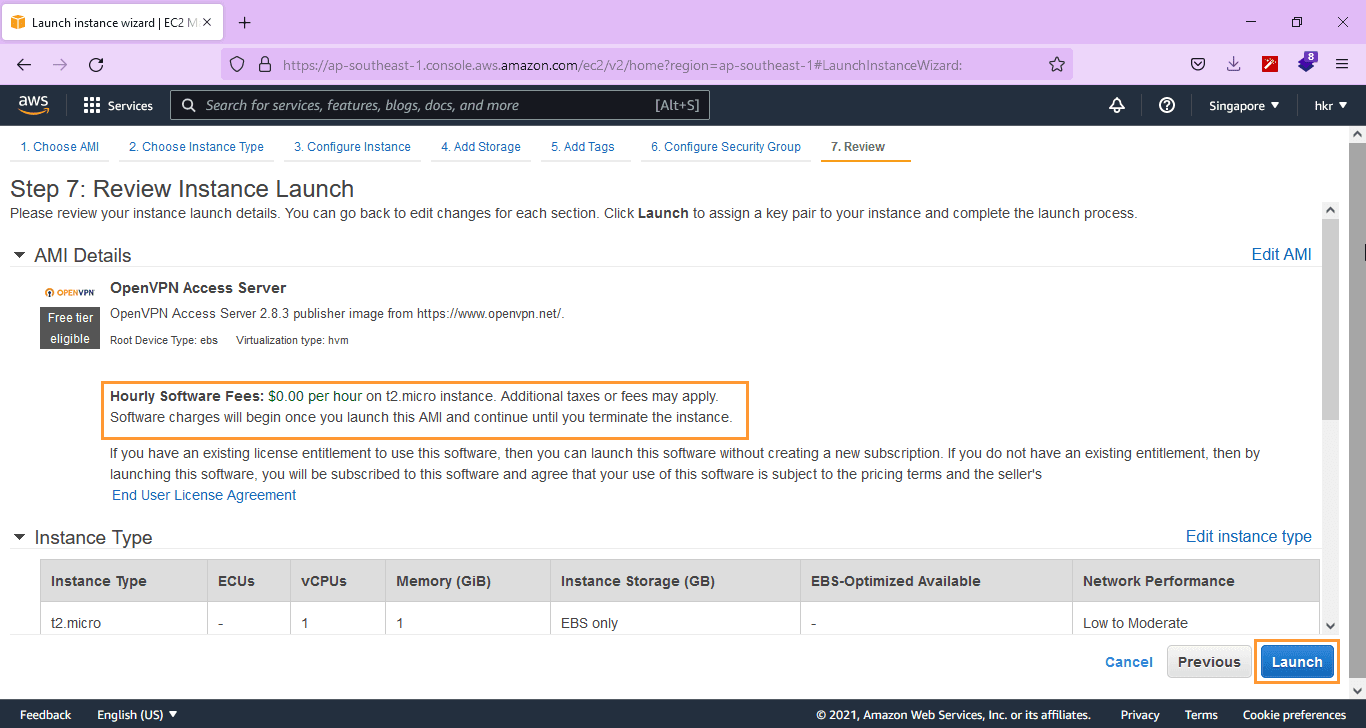Click the Launch button

[x=1297, y=662]
